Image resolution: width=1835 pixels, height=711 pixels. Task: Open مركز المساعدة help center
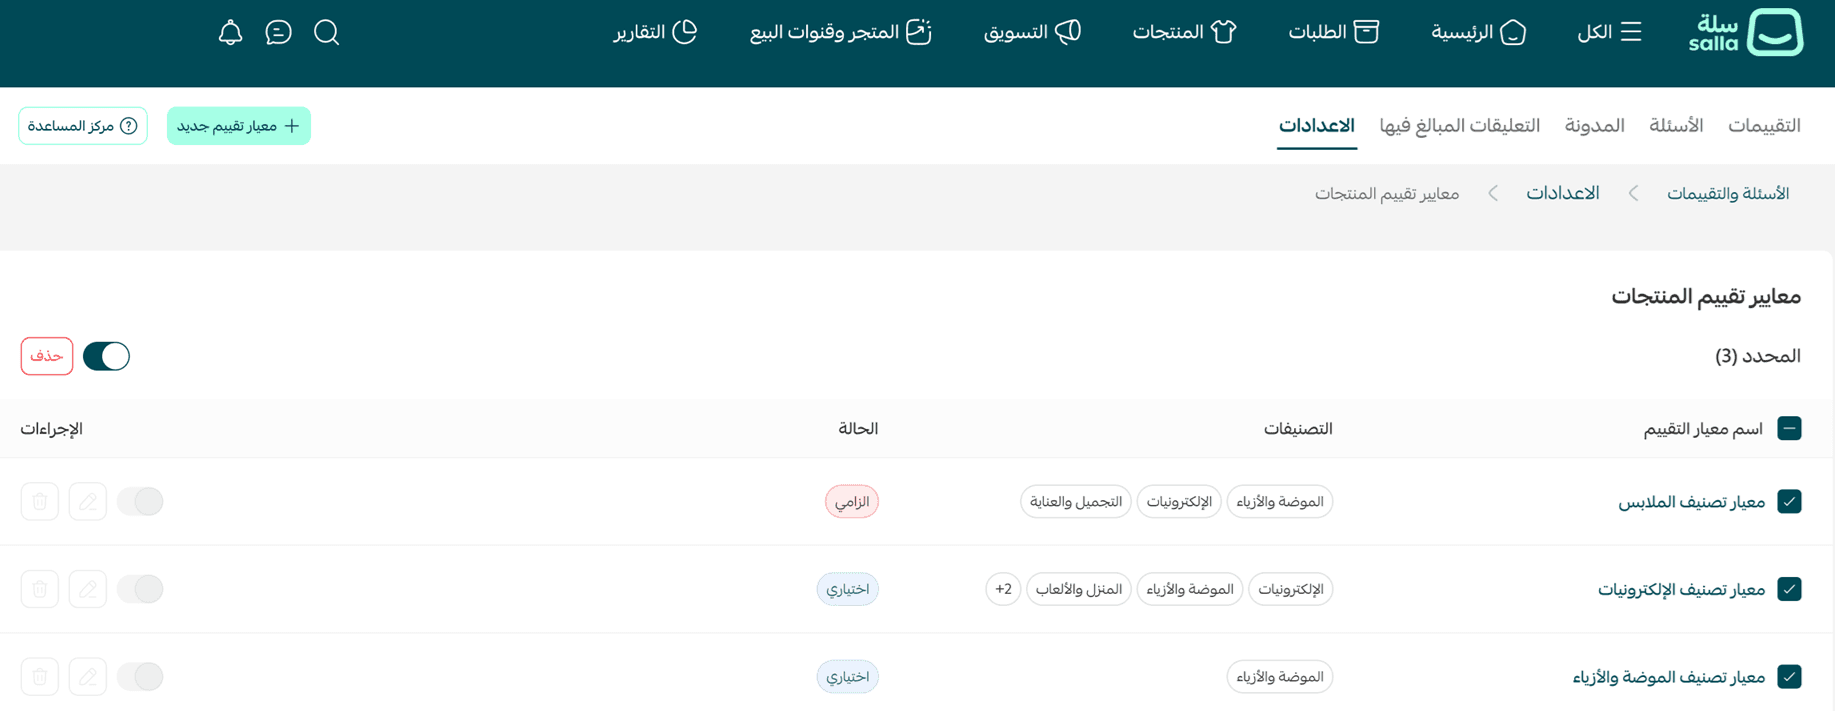(83, 126)
